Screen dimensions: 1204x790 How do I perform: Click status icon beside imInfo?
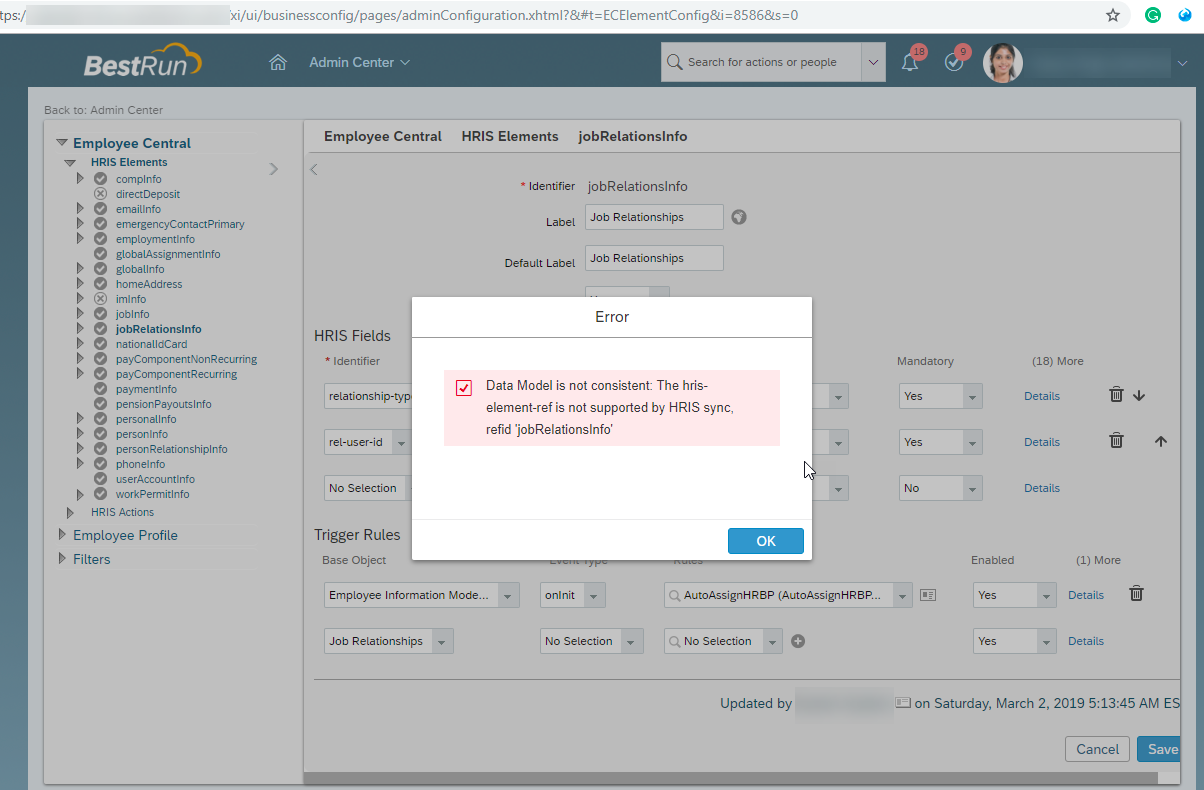pyautogui.click(x=100, y=299)
